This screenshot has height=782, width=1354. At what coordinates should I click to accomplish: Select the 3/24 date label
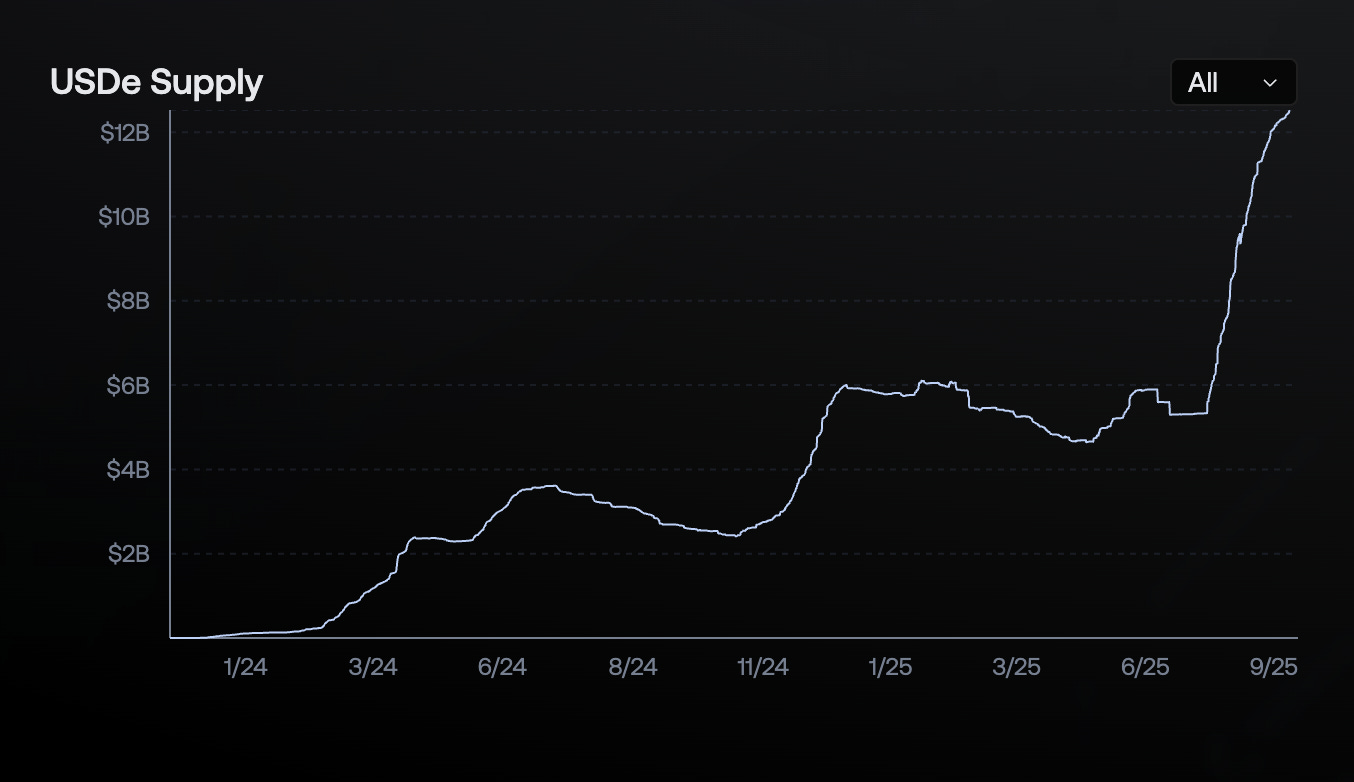pyautogui.click(x=373, y=666)
